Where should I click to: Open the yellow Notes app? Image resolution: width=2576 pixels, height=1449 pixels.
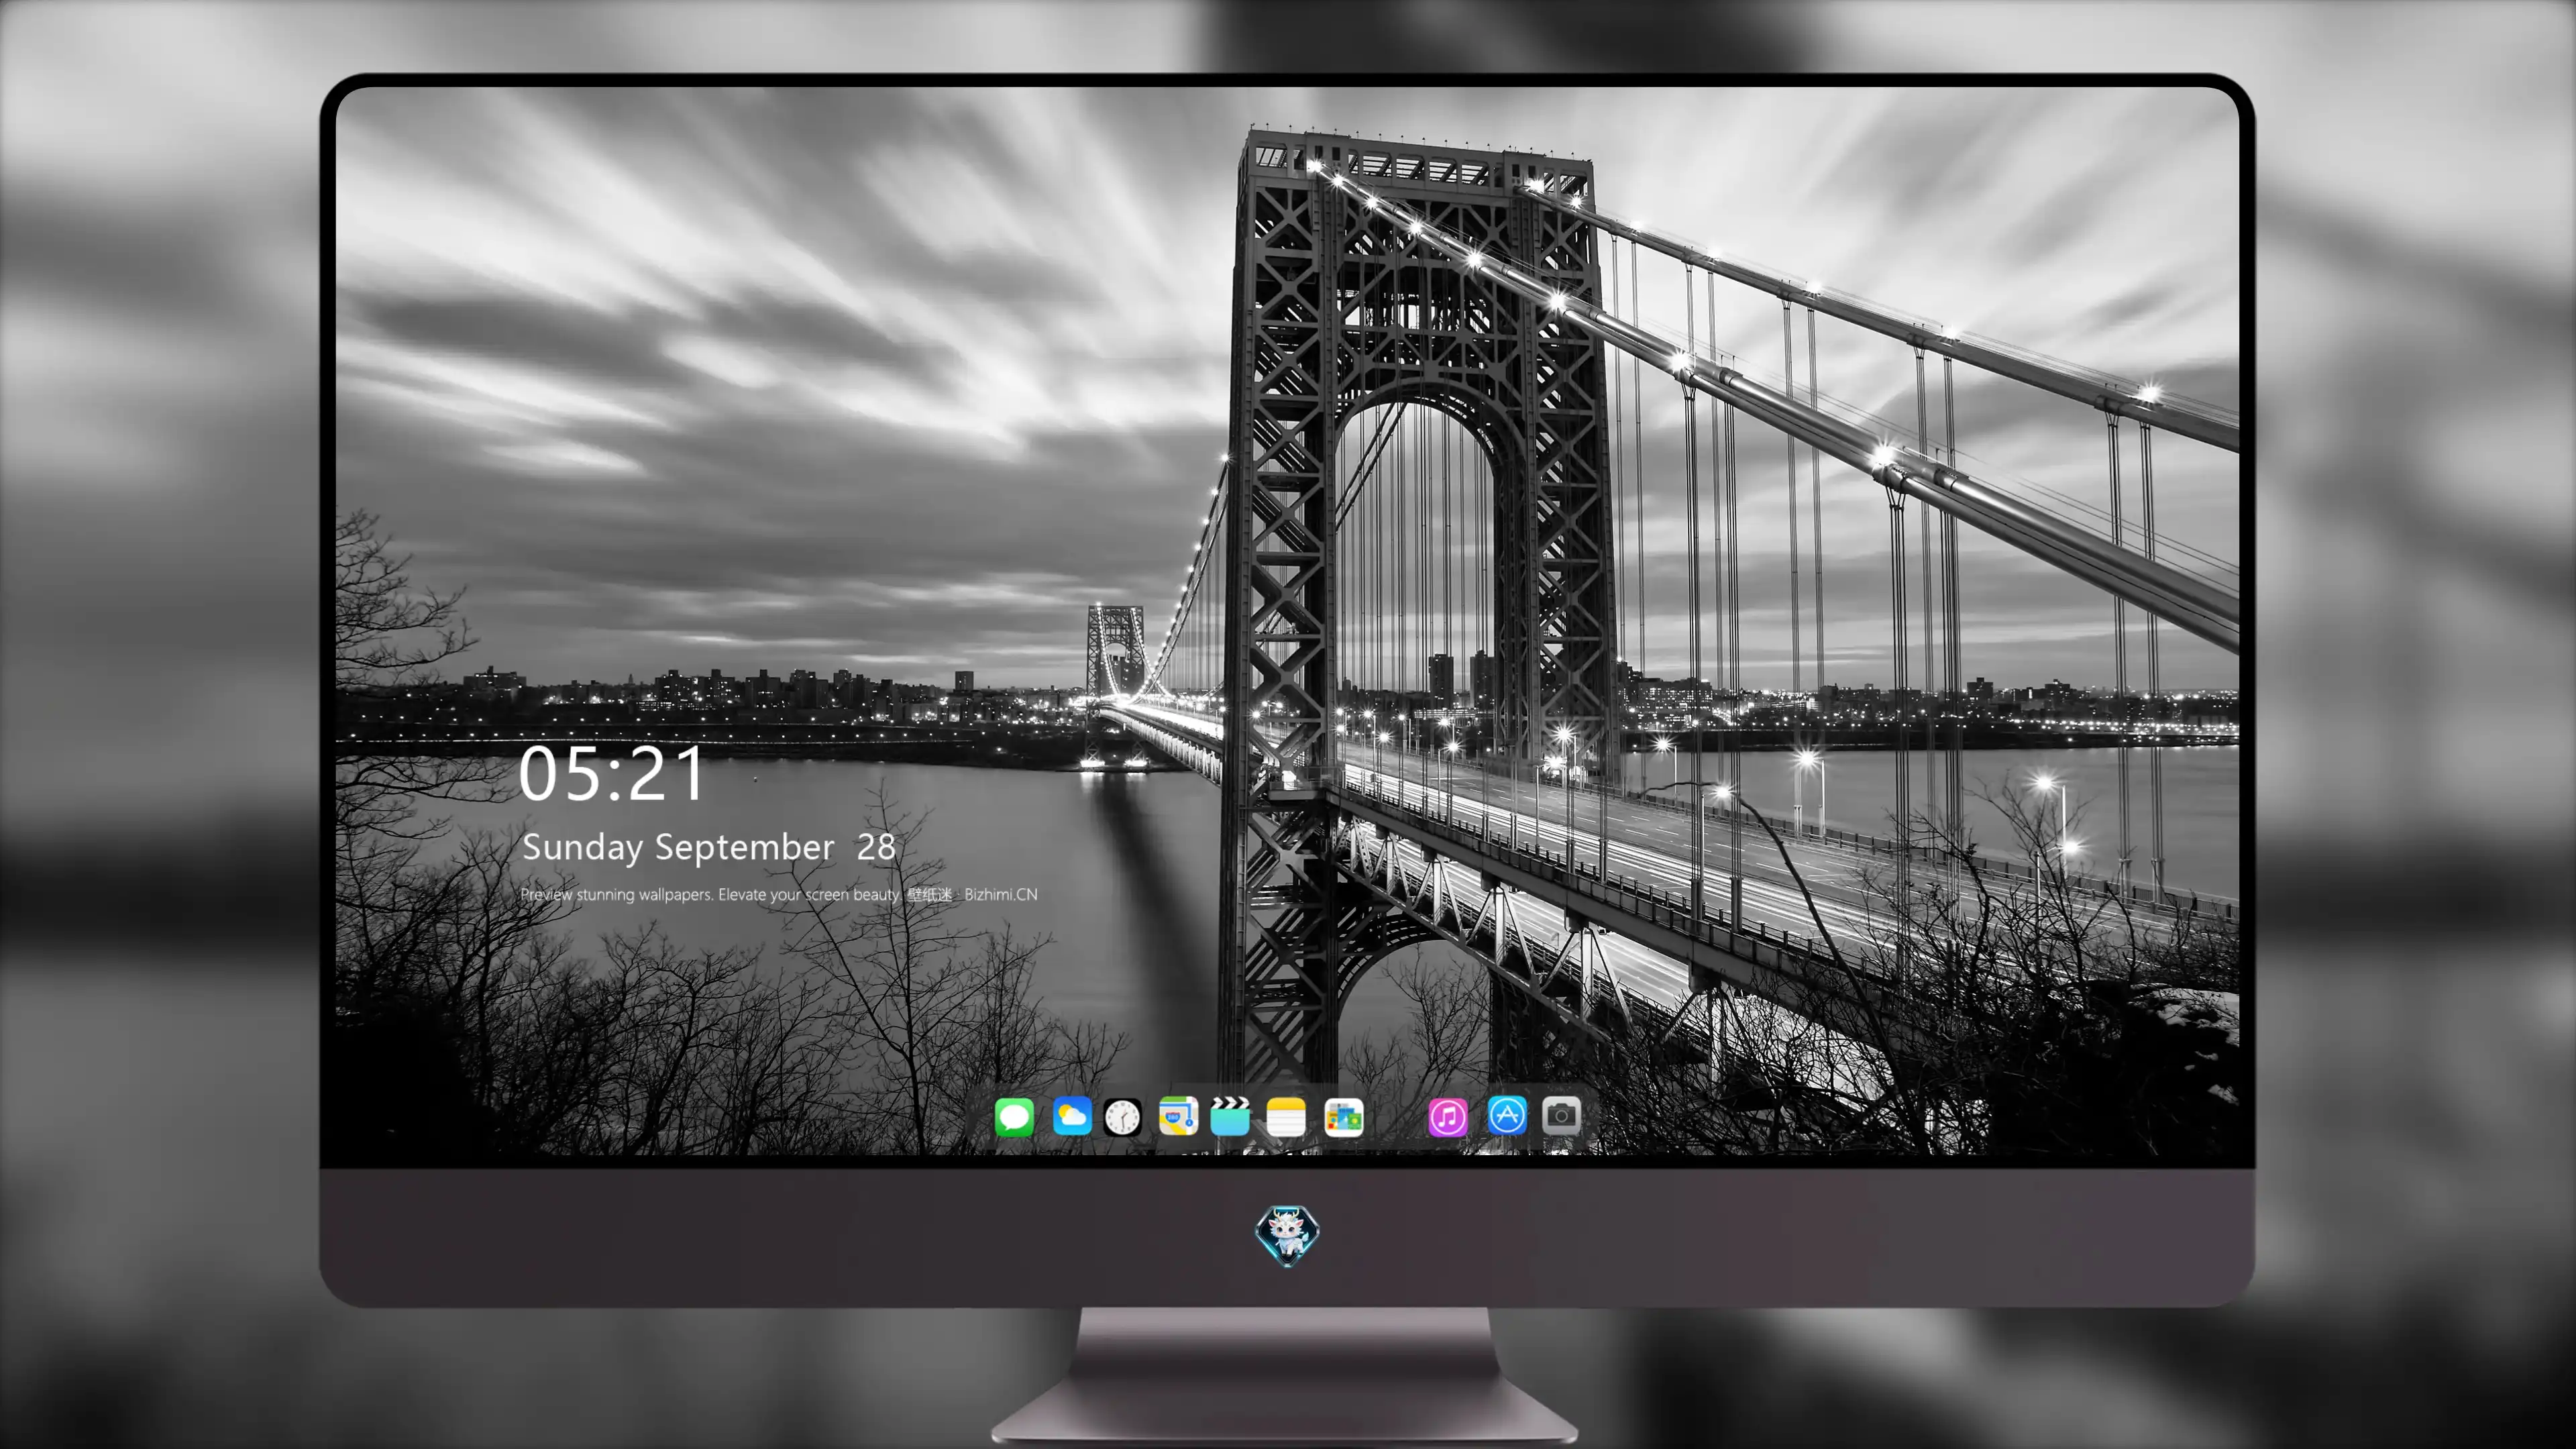[x=1286, y=1116]
